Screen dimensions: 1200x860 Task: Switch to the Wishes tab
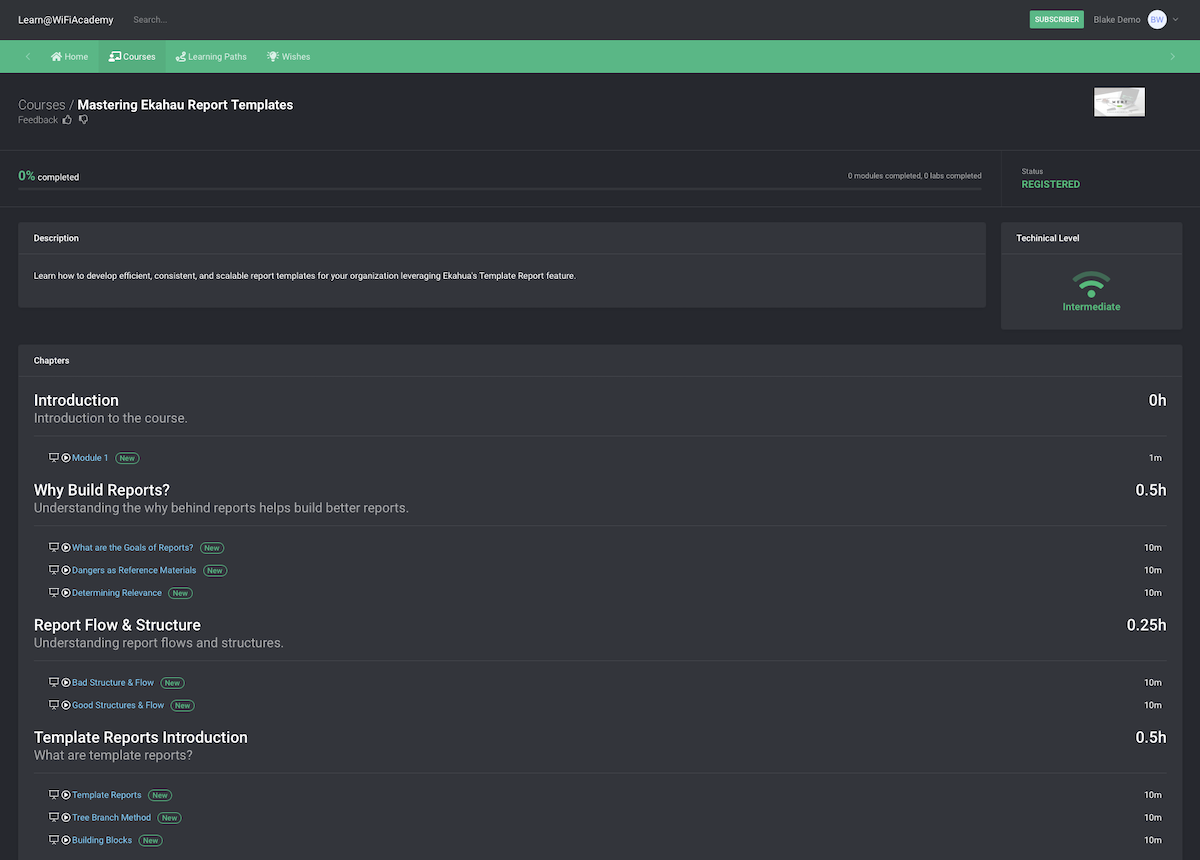click(x=288, y=57)
